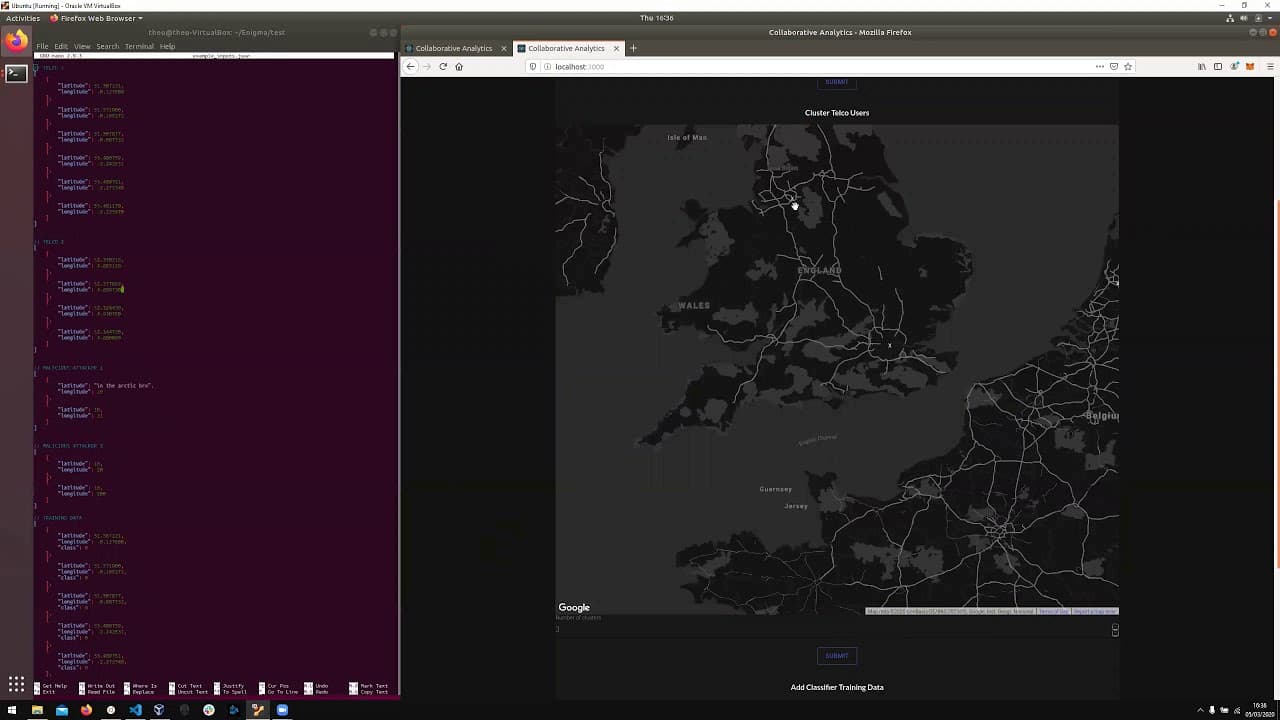Open the Terminal menu in the menu bar
The height and width of the screenshot is (720, 1280).
[139, 47]
